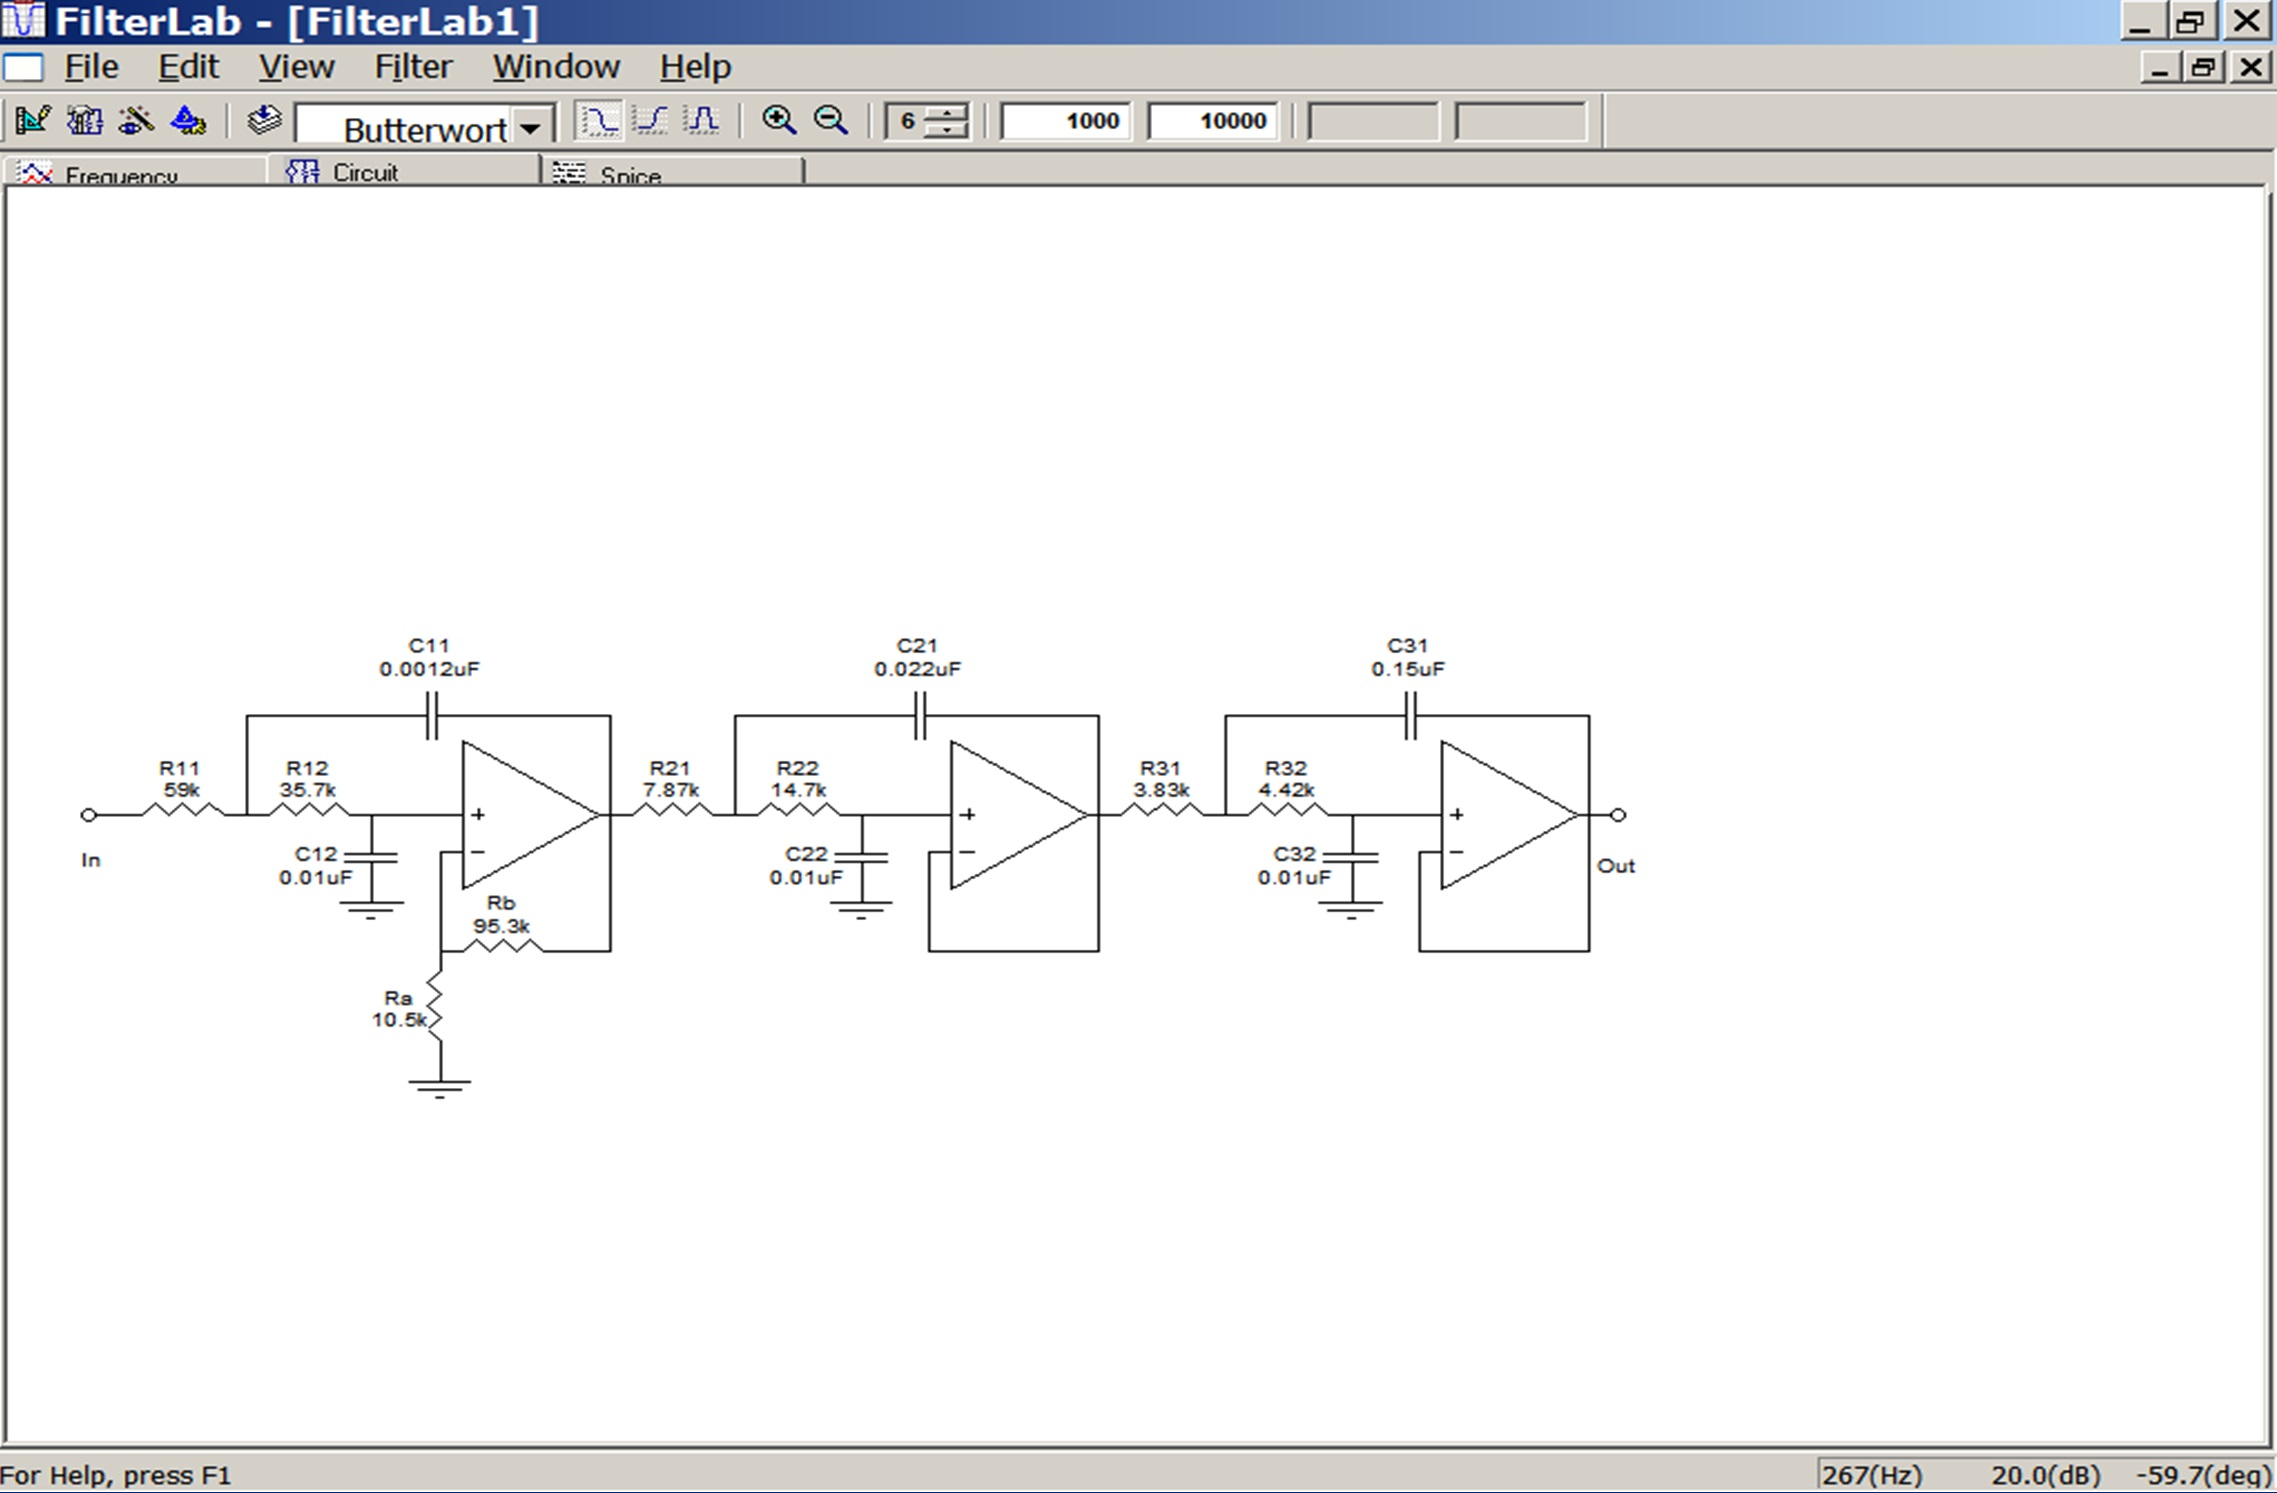The image size is (2277, 1493).
Task: Select the cutoff frequency field showing 1000
Action: [1066, 121]
